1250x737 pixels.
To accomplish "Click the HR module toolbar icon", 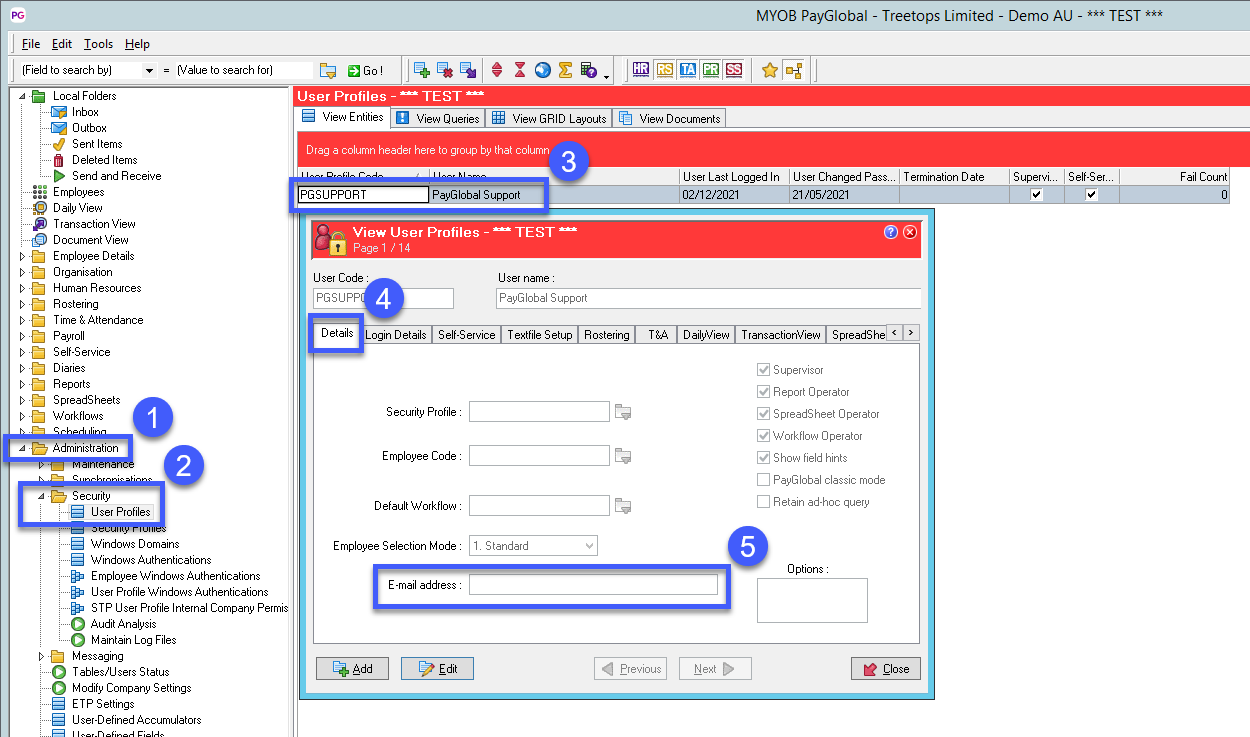I will [x=641, y=70].
